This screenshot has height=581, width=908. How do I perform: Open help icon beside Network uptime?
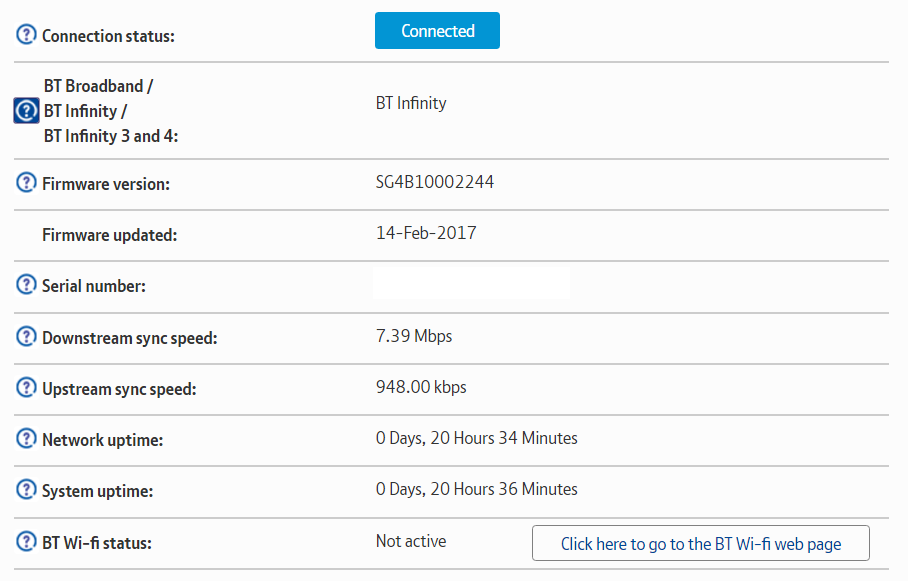point(26,438)
